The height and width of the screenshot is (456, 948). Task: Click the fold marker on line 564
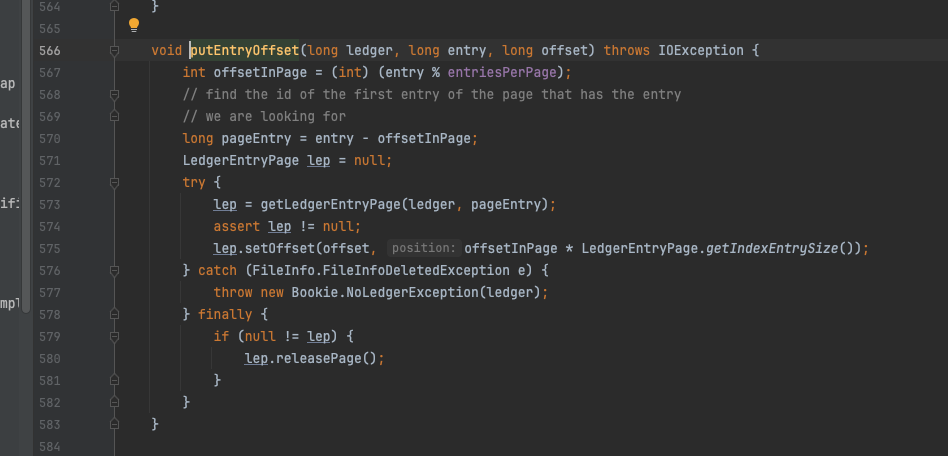114,7
